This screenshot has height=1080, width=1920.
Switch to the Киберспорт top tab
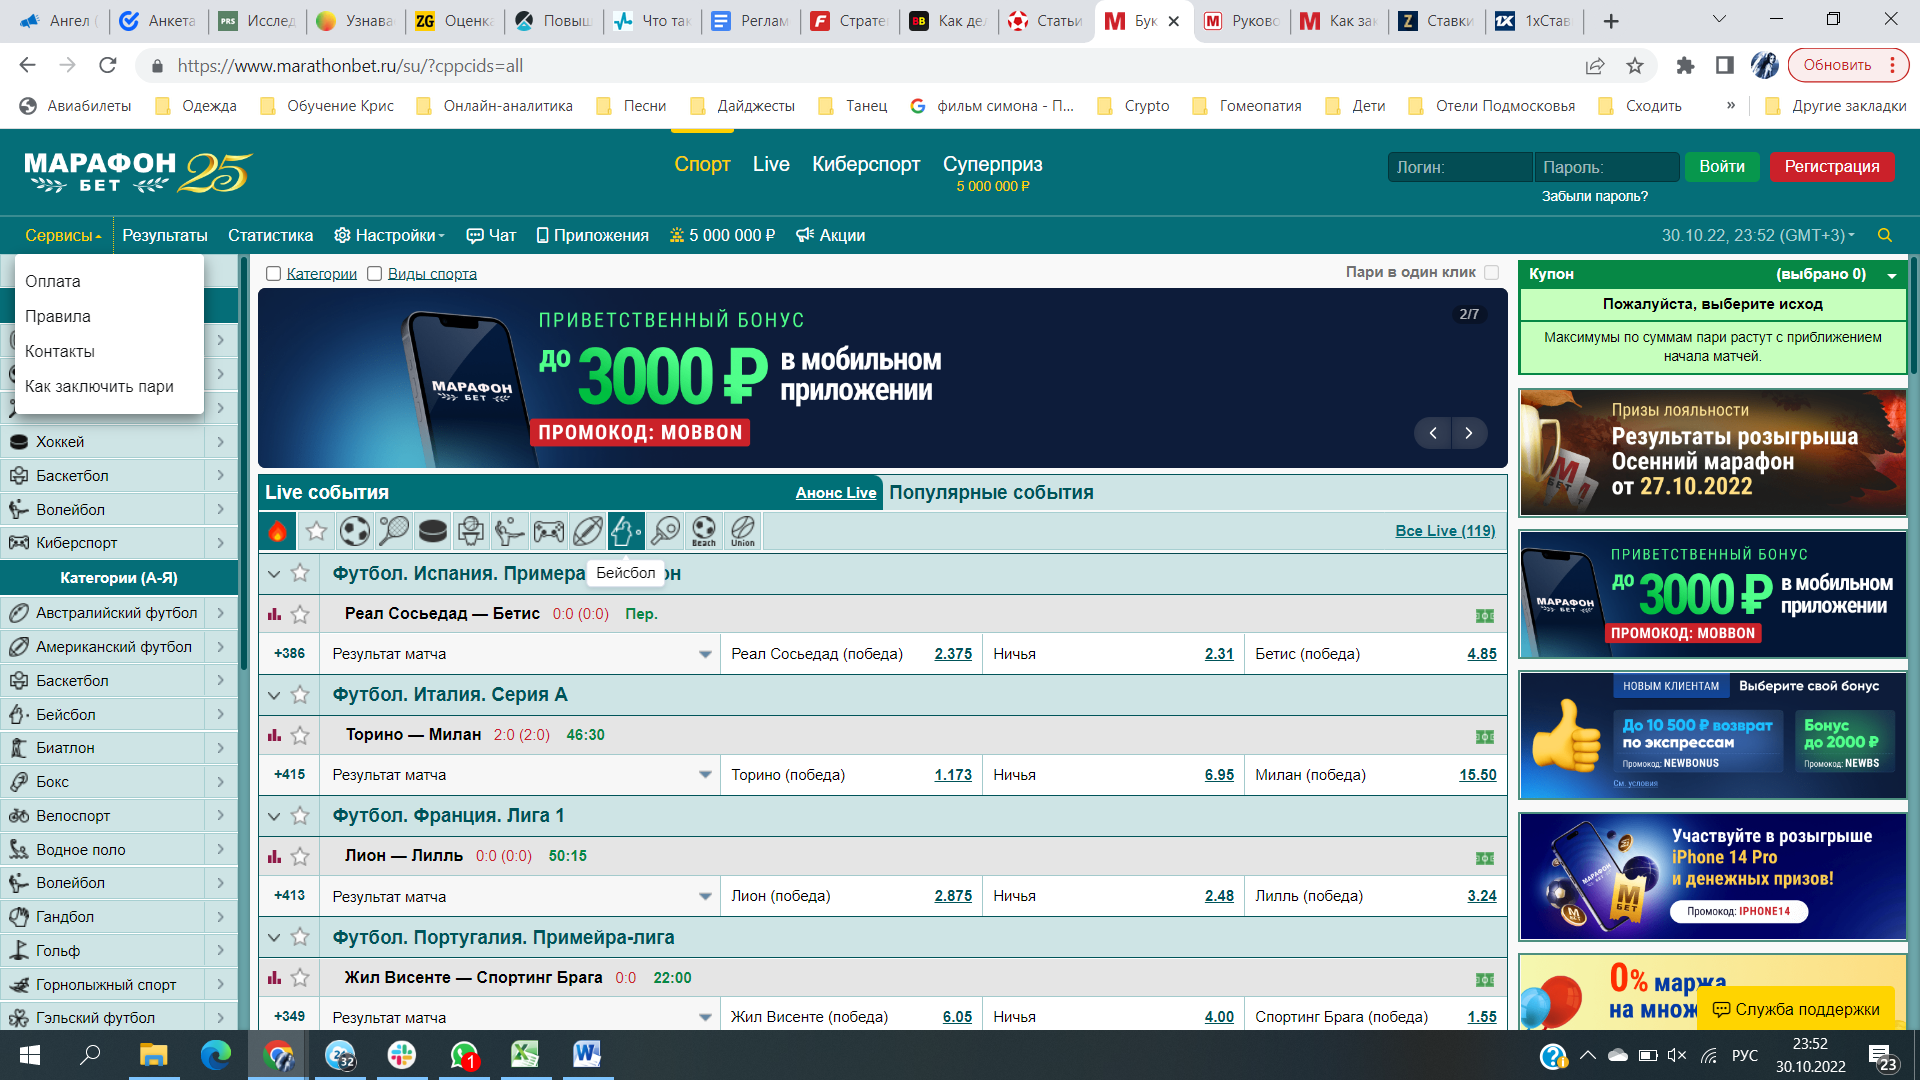pyautogui.click(x=866, y=164)
